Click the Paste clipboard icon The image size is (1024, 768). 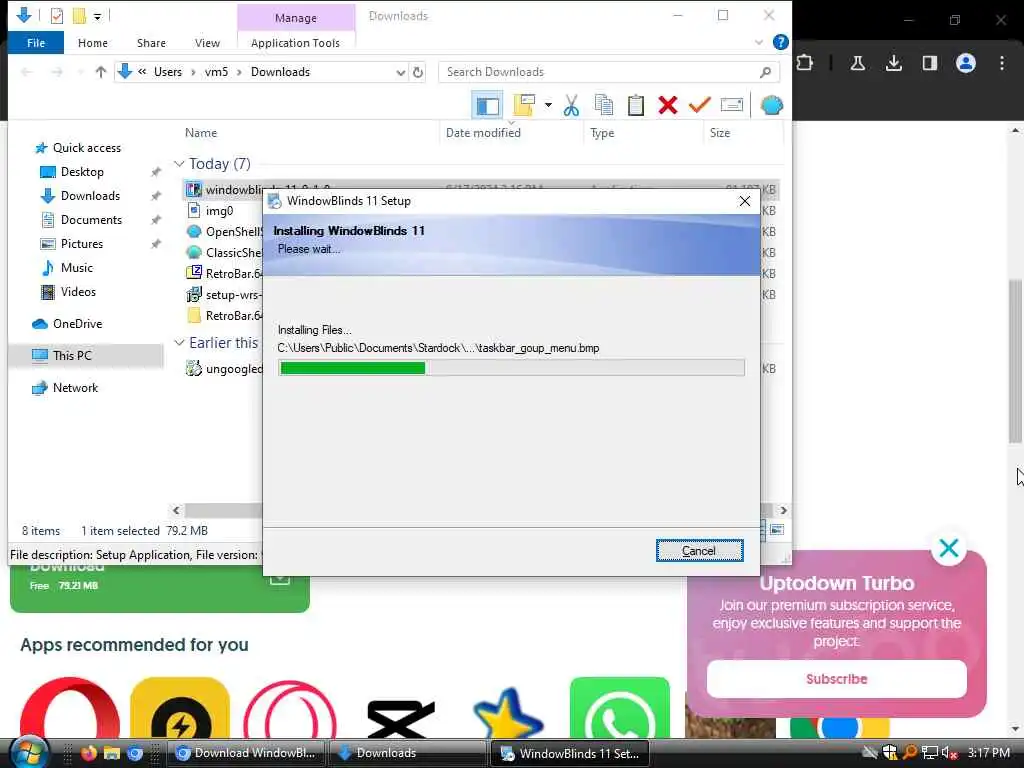(x=635, y=105)
